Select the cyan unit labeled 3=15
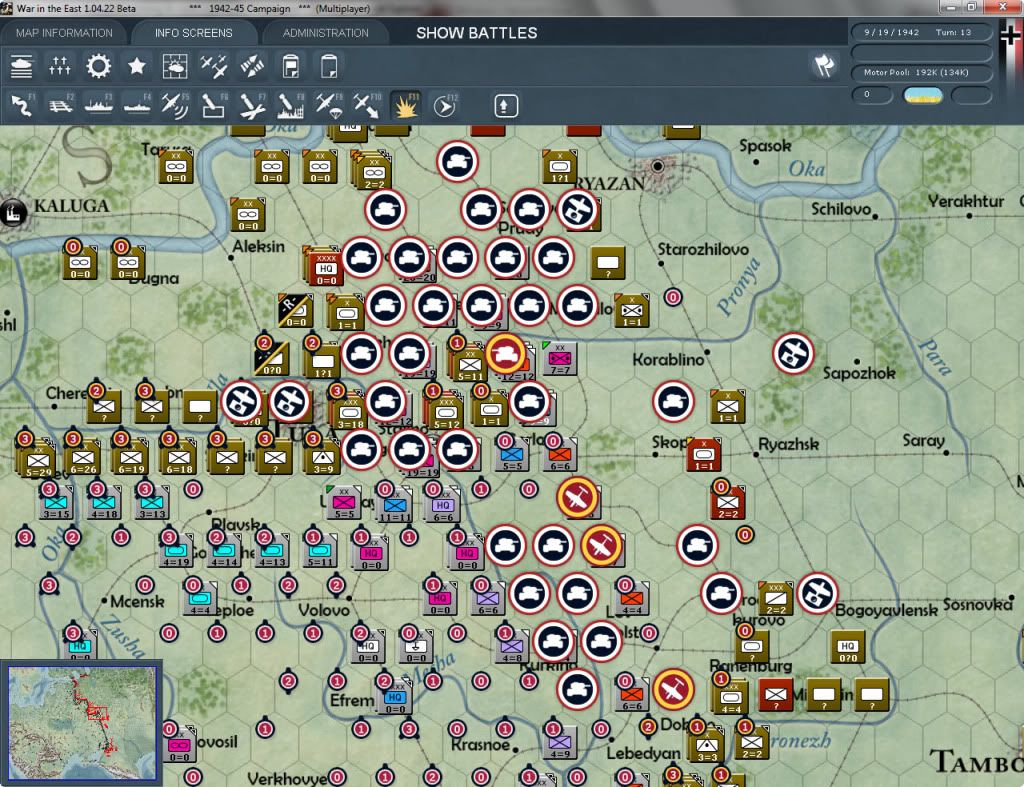Image resolution: width=1024 pixels, height=787 pixels. (56, 504)
